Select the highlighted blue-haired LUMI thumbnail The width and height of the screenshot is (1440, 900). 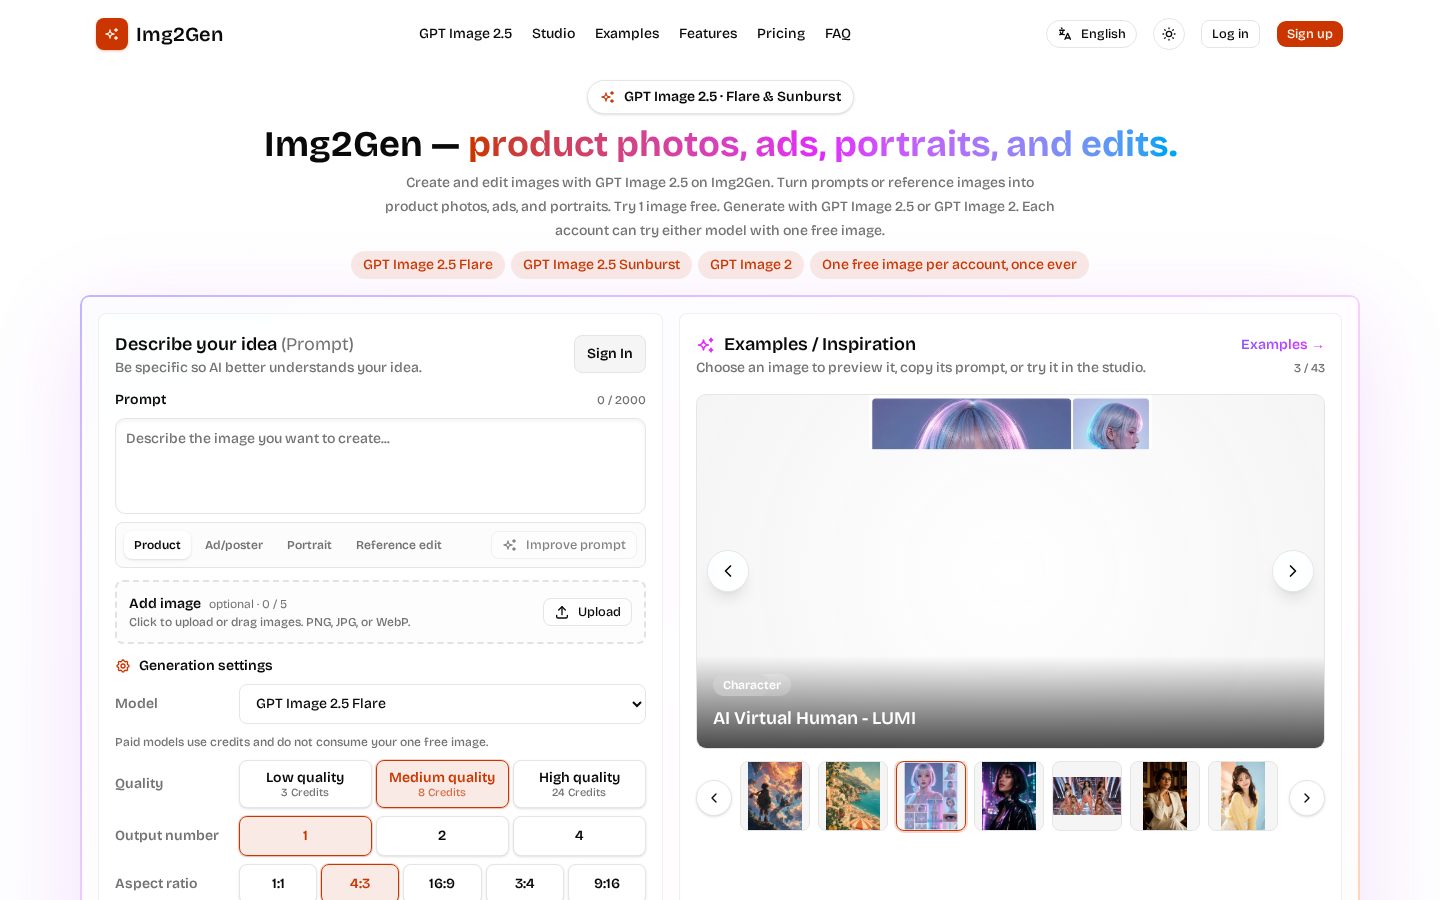tap(931, 796)
